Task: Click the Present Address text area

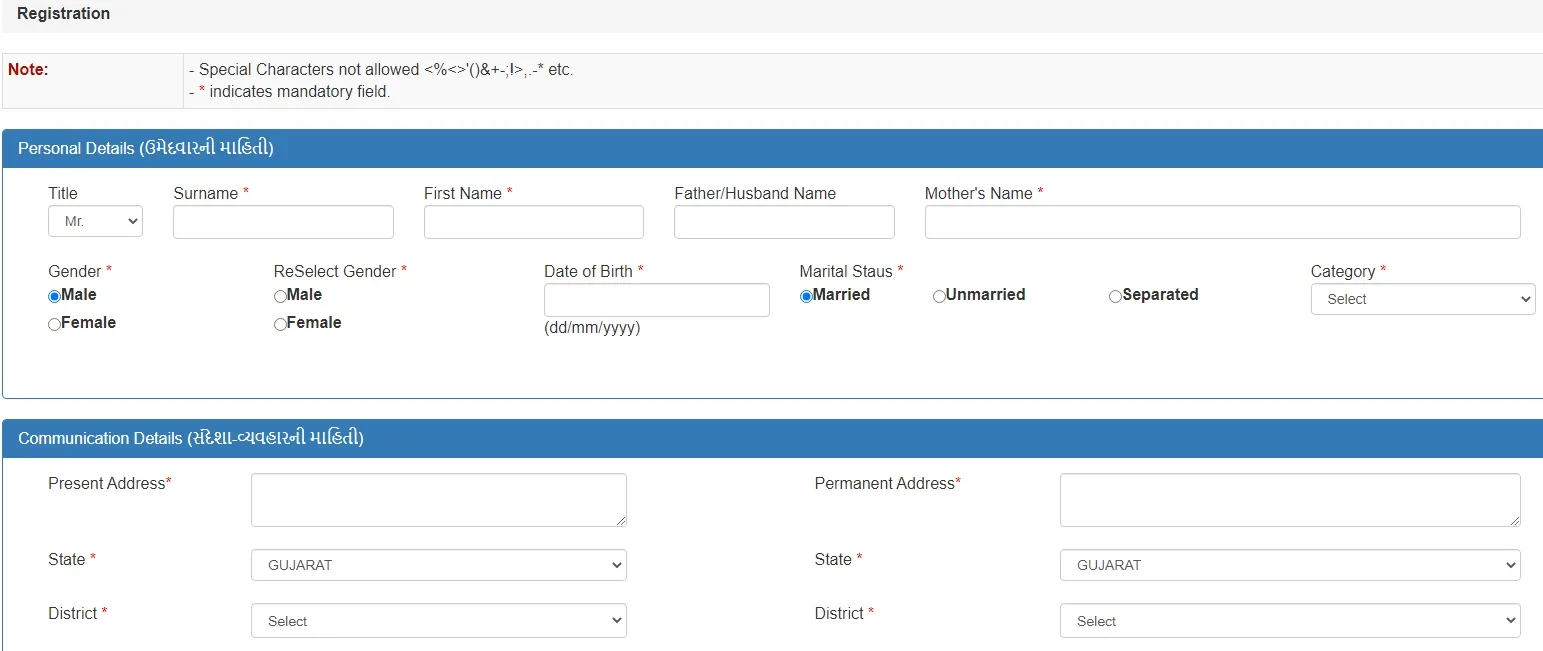Action: point(438,500)
